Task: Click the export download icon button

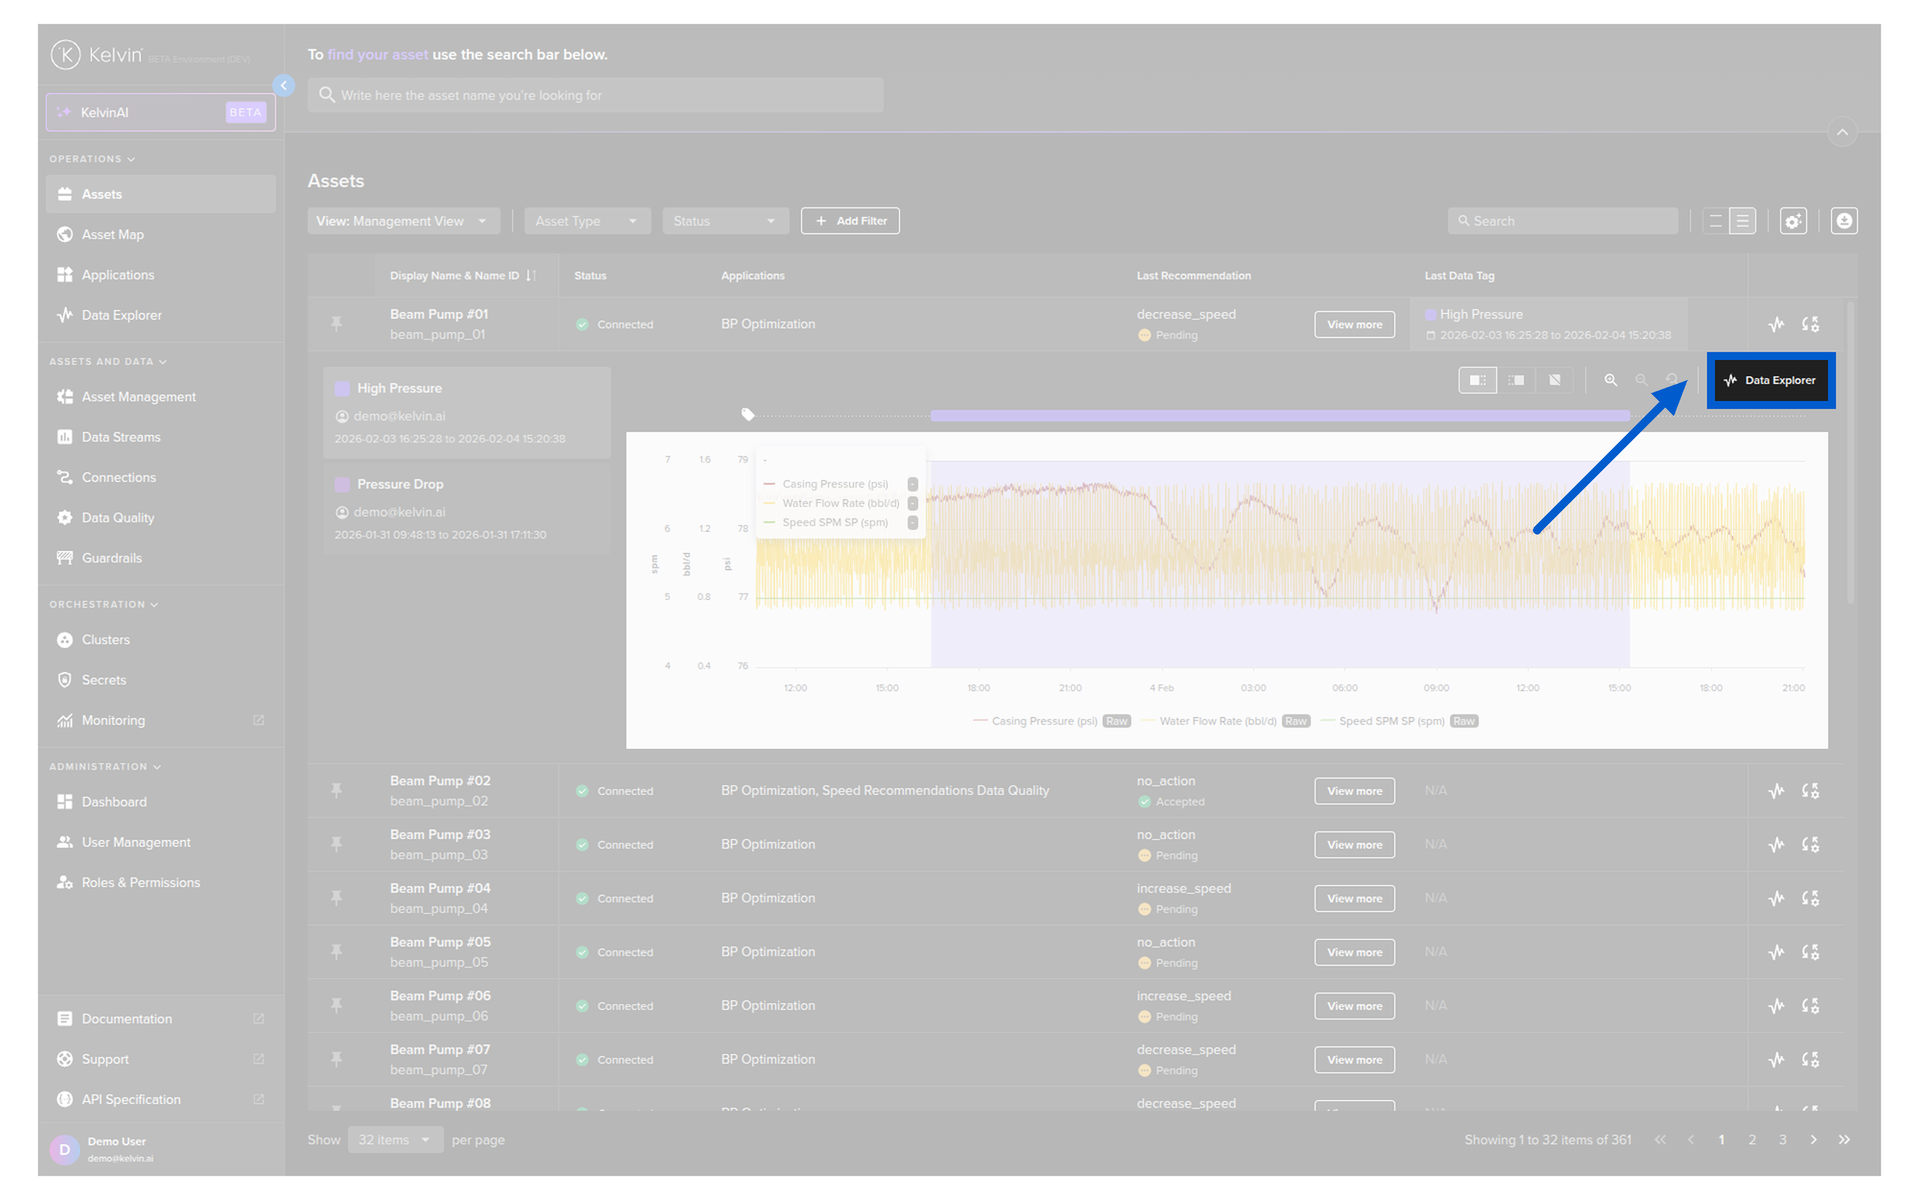Action: [x=1844, y=221]
